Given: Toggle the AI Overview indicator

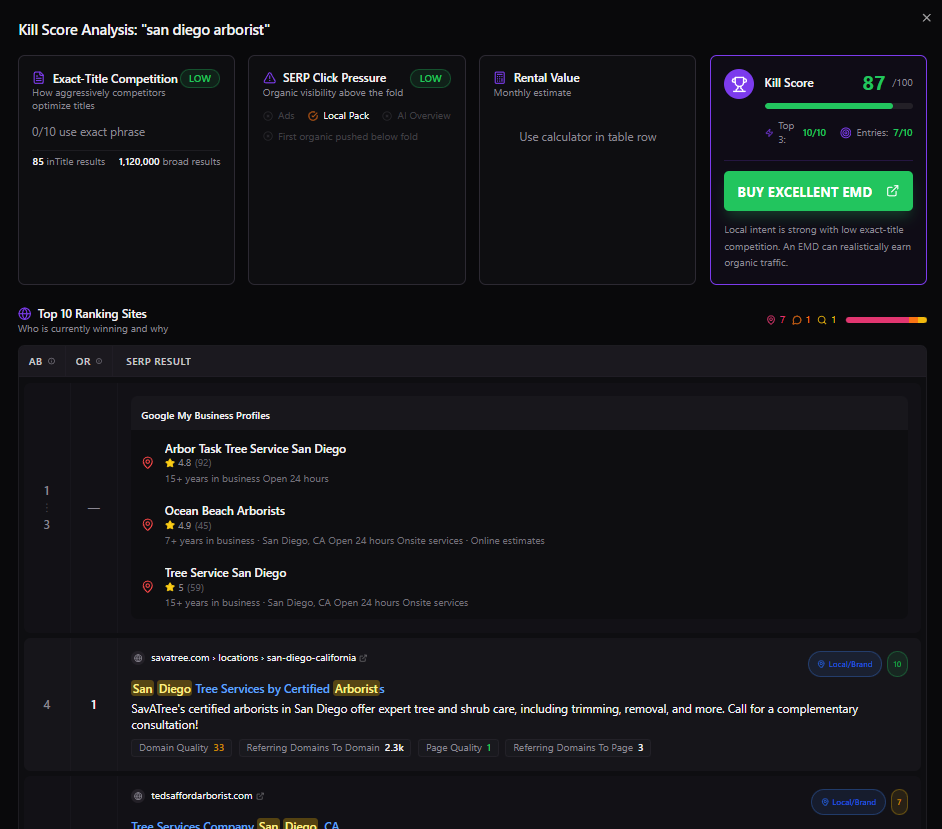Looking at the screenshot, I should point(416,116).
